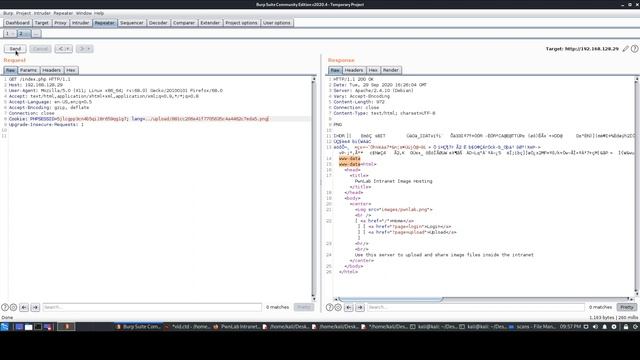Click the Target: http://192.168.128.29 label
This screenshot has width=640, height=360.
(x=582, y=49)
